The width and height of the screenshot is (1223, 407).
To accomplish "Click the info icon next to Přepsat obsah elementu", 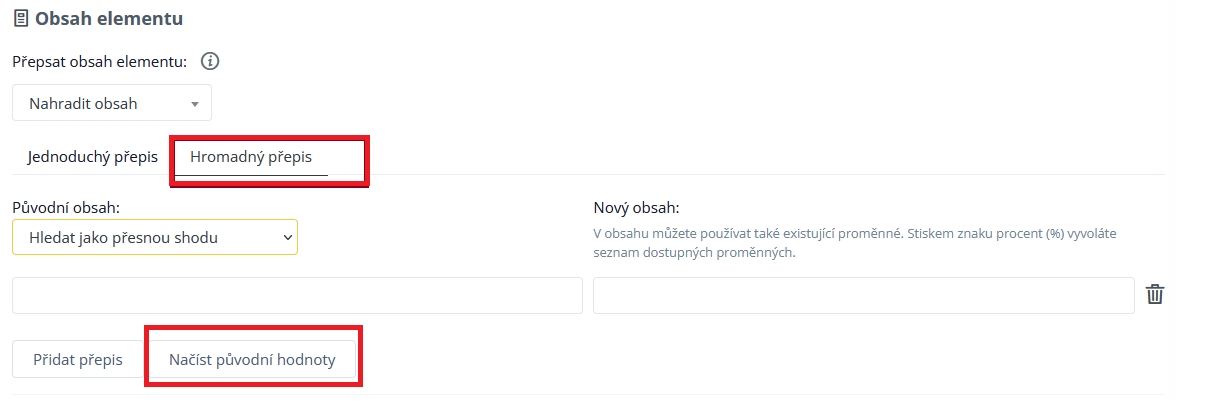I will click(x=210, y=62).
